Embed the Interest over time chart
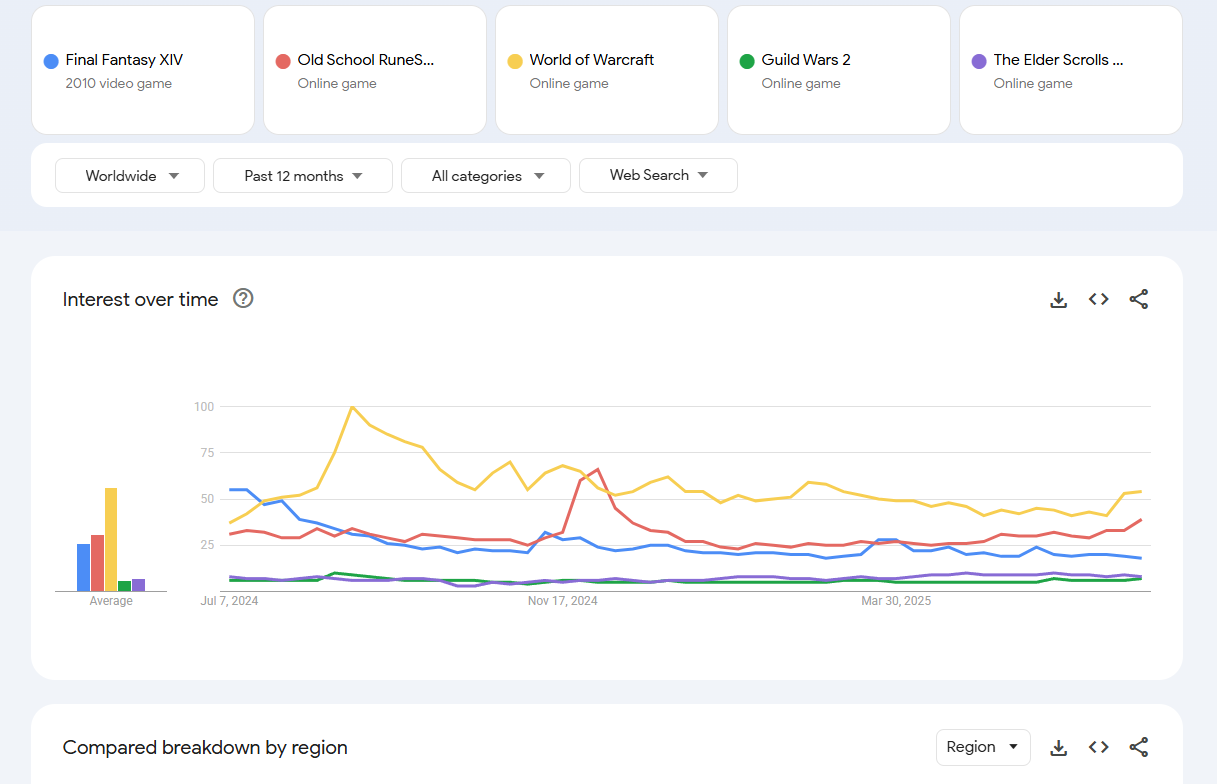The width and height of the screenshot is (1217, 784). pyautogui.click(x=1099, y=299)
